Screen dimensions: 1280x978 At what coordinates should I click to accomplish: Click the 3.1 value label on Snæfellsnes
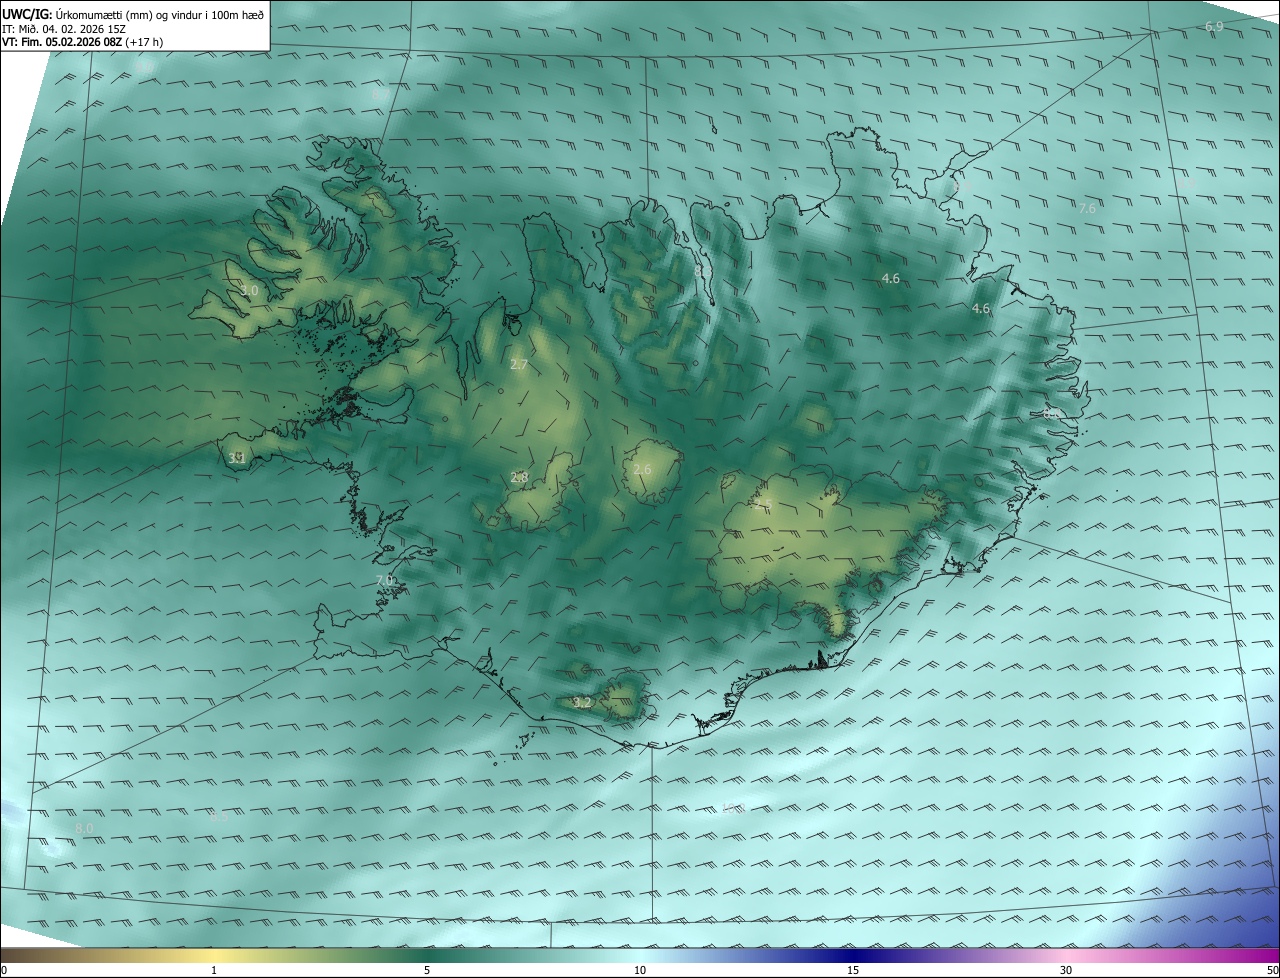point(237,458)
